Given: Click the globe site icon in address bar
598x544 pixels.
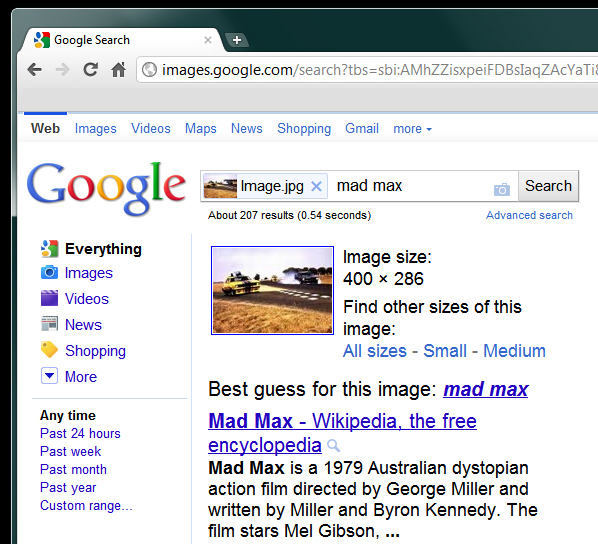Looking at the screenshot, I should [x=149, y=69].
